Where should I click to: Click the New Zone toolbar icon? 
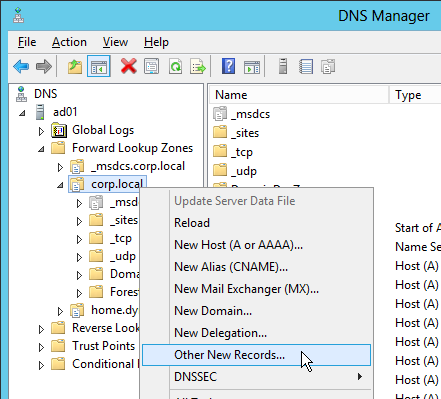pos(328,66)
